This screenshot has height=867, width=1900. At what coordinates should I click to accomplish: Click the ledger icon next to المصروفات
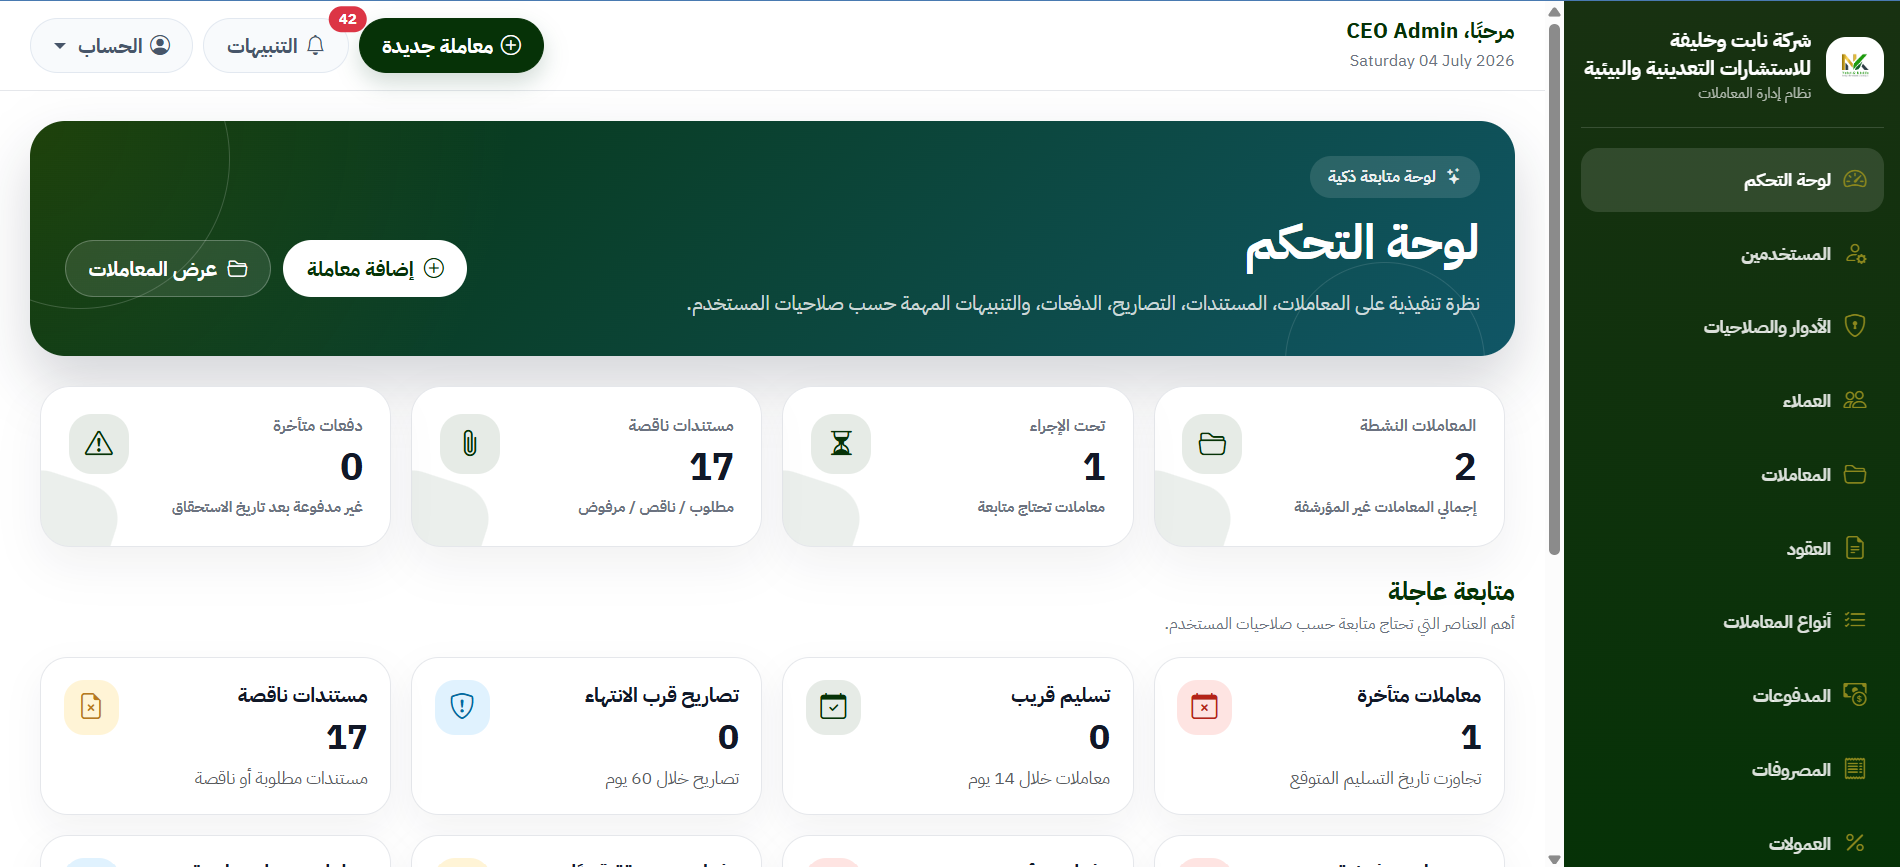[1855, 769]
